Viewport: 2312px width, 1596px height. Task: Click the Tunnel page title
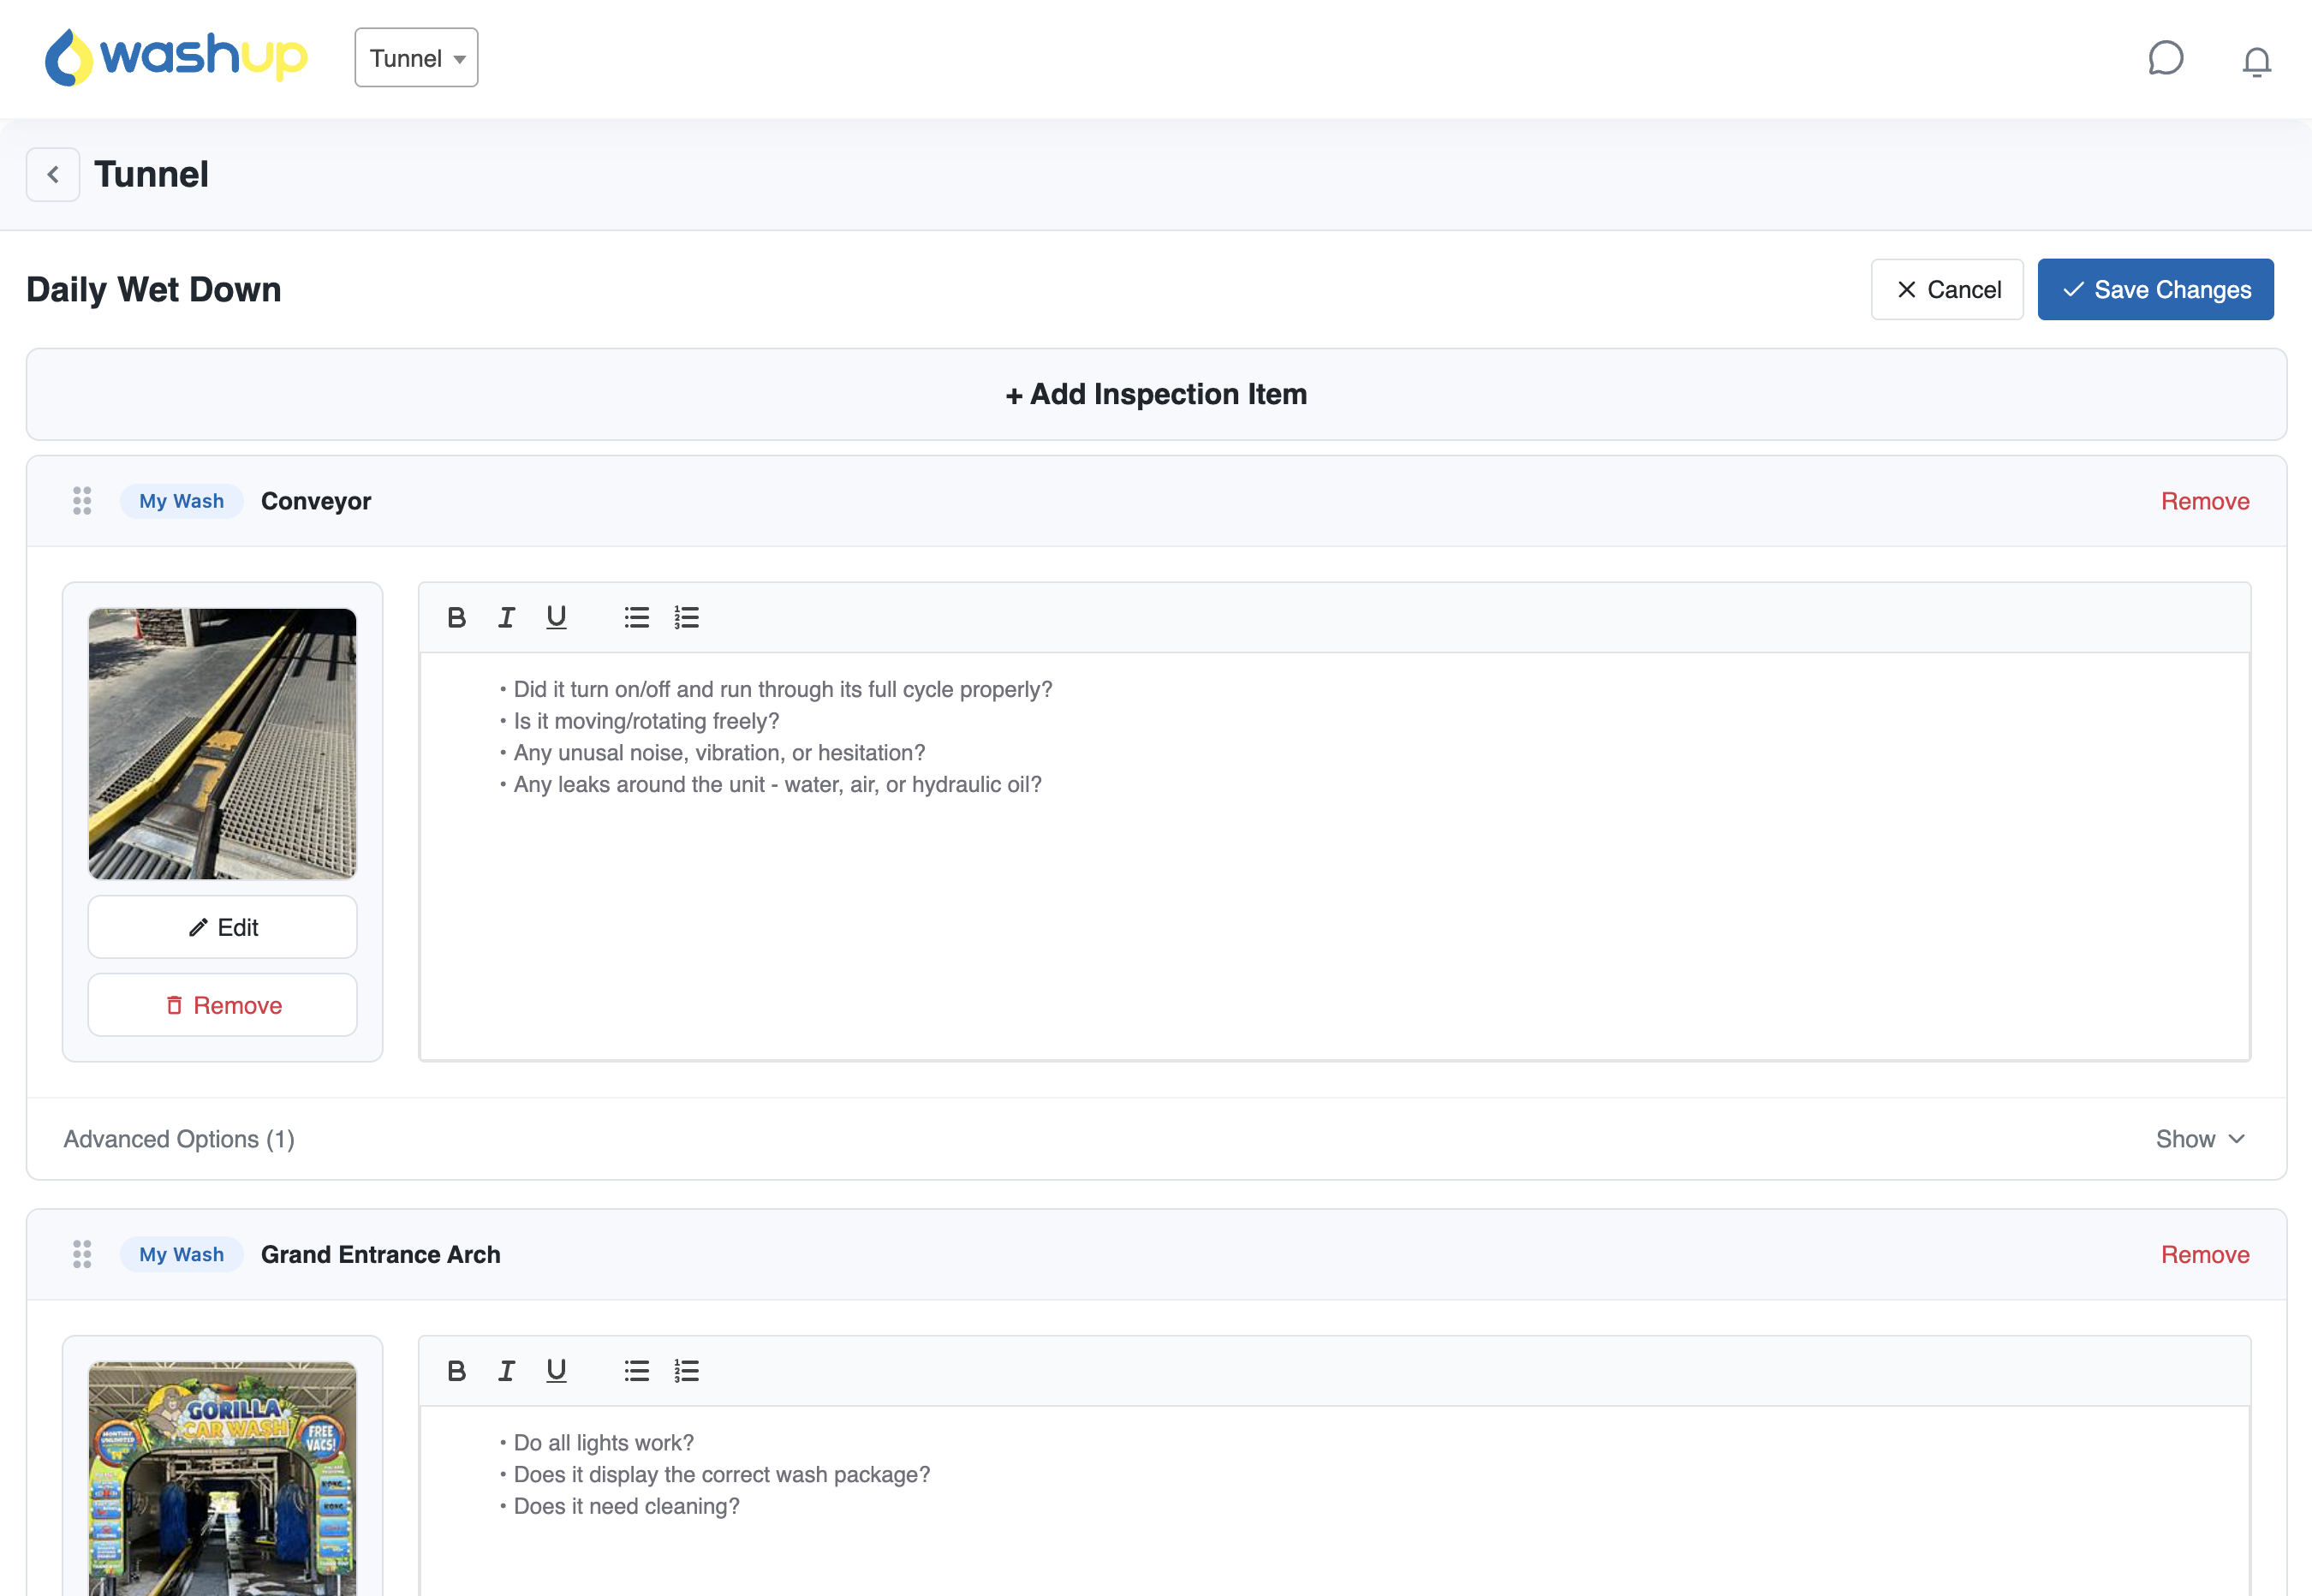point(151,174)
